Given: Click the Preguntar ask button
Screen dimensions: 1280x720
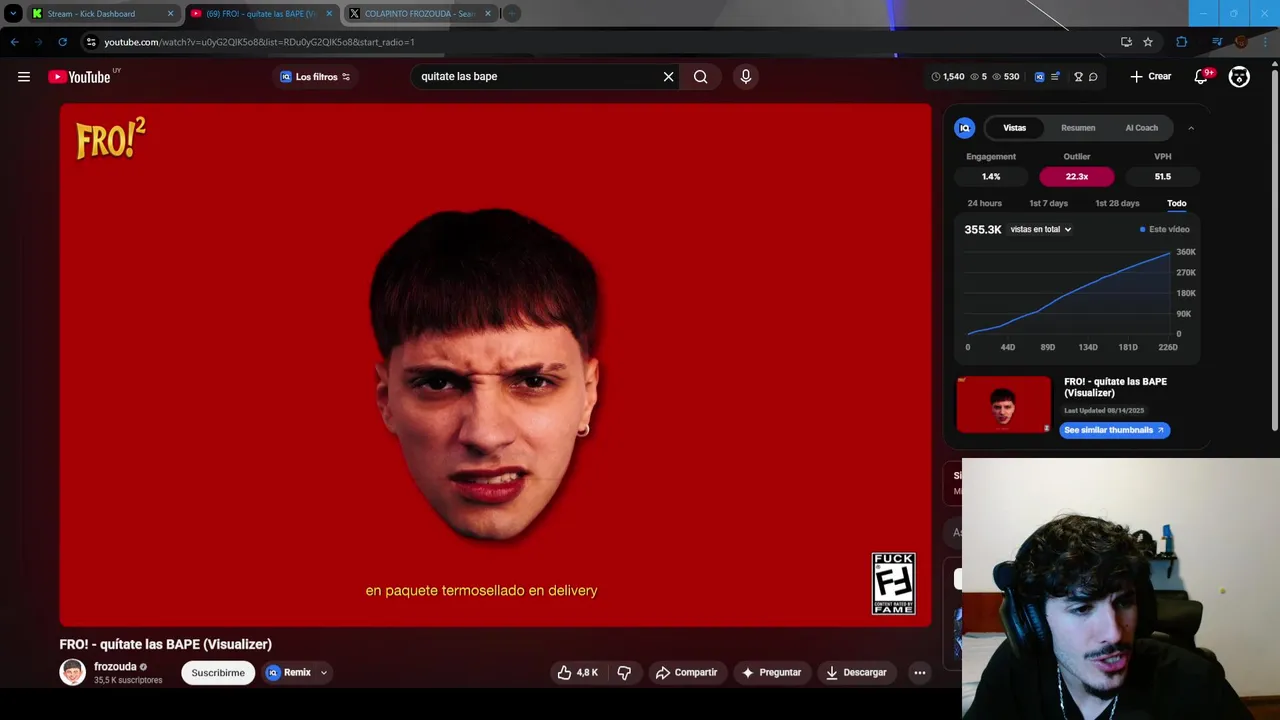Looking at the screenshot, I should pos(770,673).
